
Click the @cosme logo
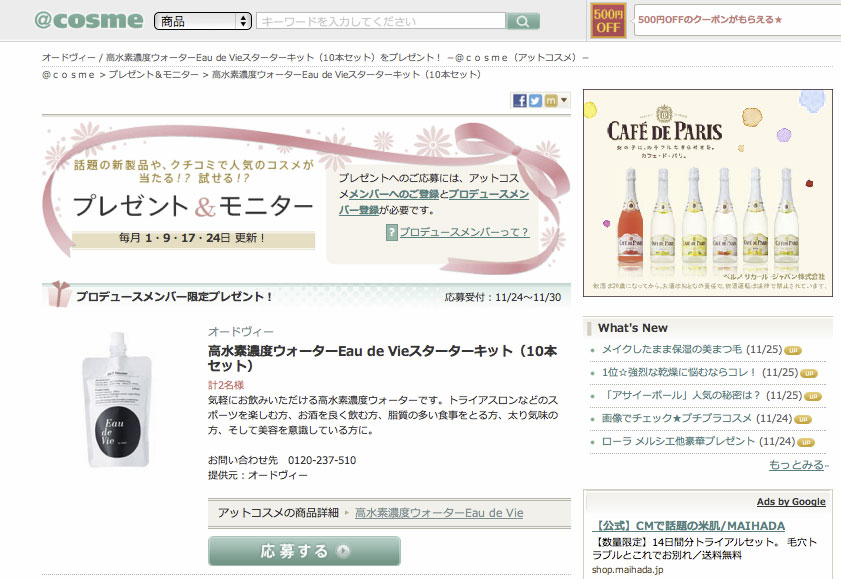pyautogui.click(x=89, y=20)
